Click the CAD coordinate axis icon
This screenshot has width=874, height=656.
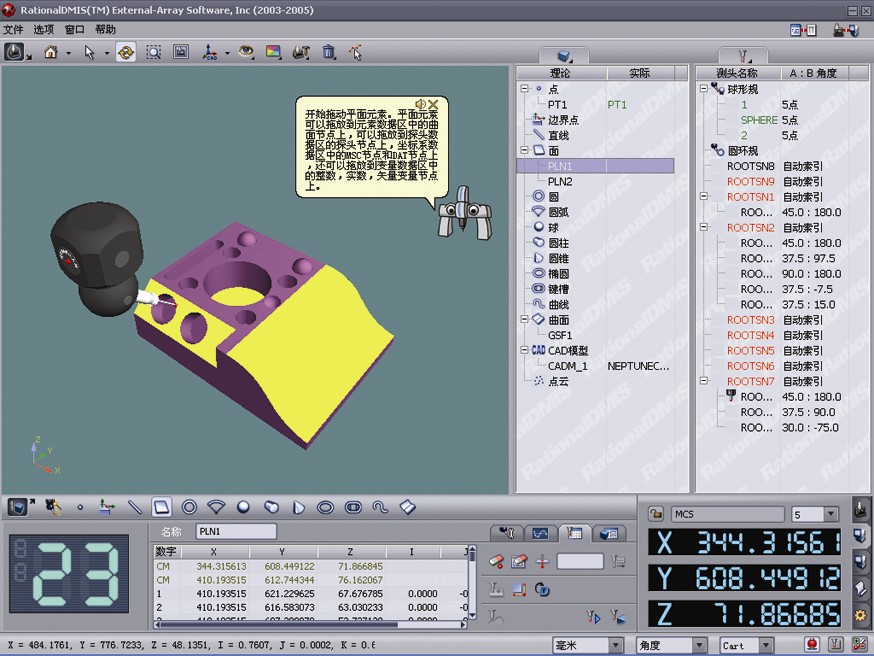[210, 52]
